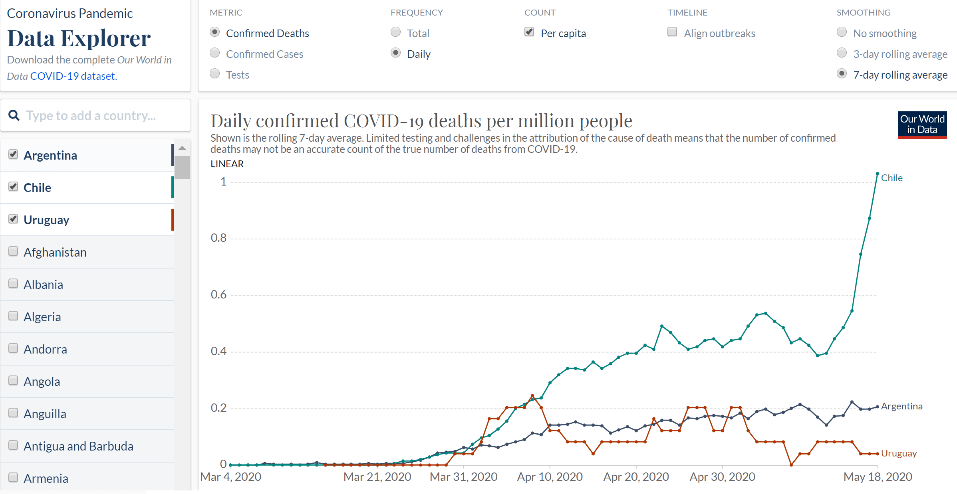The height and width of the screenshot is (494, 957).
Task: Click Chile's teal color swatch
Action: click(172, 187)
